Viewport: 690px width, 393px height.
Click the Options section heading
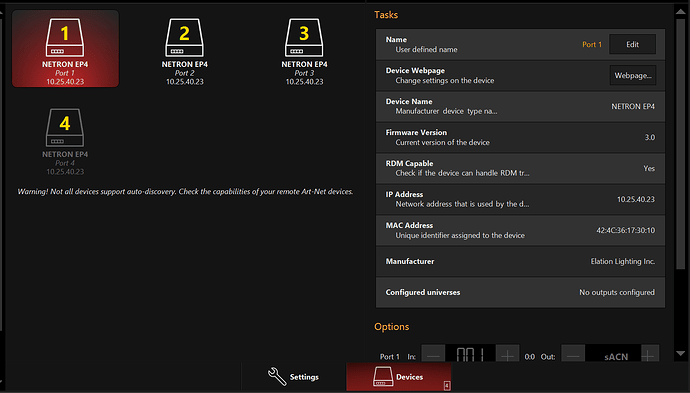coord(391,327)
